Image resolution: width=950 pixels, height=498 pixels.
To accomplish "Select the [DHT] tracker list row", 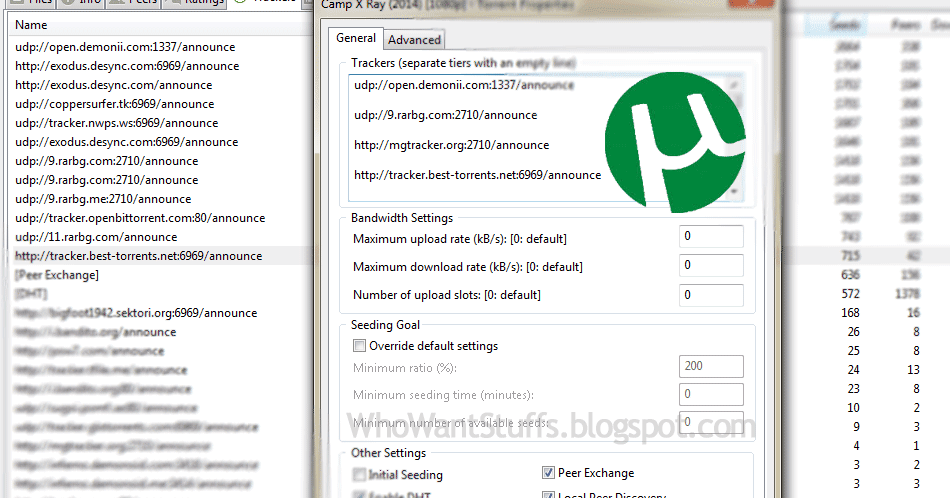I will pyautogui.click(x=31, y=294).
